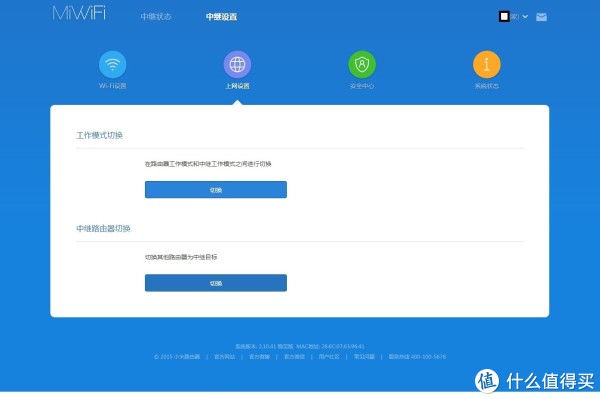The height and width of the screenshot is (399, 600).
Task: Open the mail envelope icon
Action: click(x=541, y=17)
